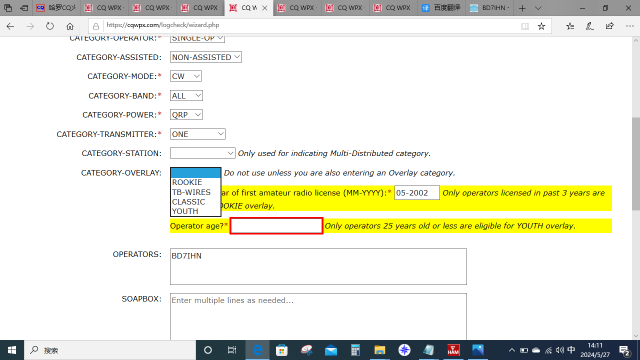
Task: Open the CATEGORY-TRANSMITTER dropdown showing ONE
Action: click(x=198, y=134)
